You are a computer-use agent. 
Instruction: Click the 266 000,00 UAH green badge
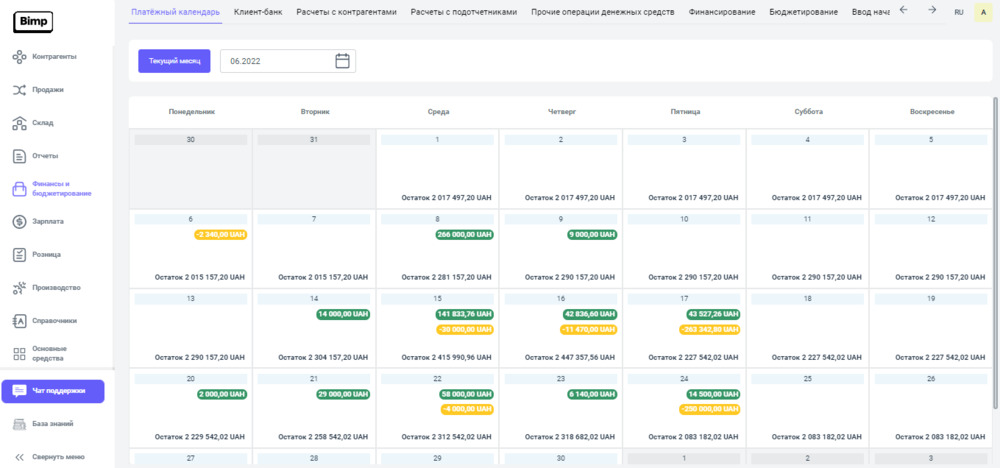[464, 234]
